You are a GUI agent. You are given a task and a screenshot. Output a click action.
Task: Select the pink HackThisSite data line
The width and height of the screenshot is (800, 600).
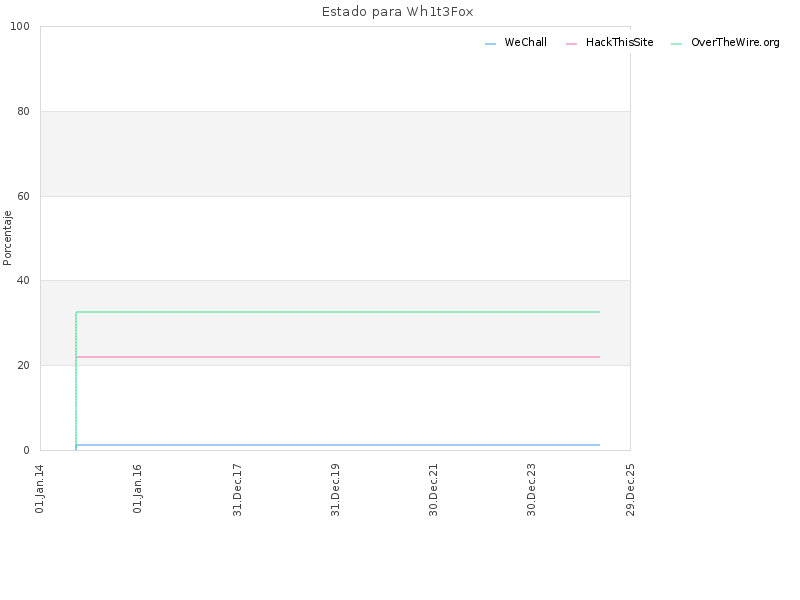tap(338, 357)
